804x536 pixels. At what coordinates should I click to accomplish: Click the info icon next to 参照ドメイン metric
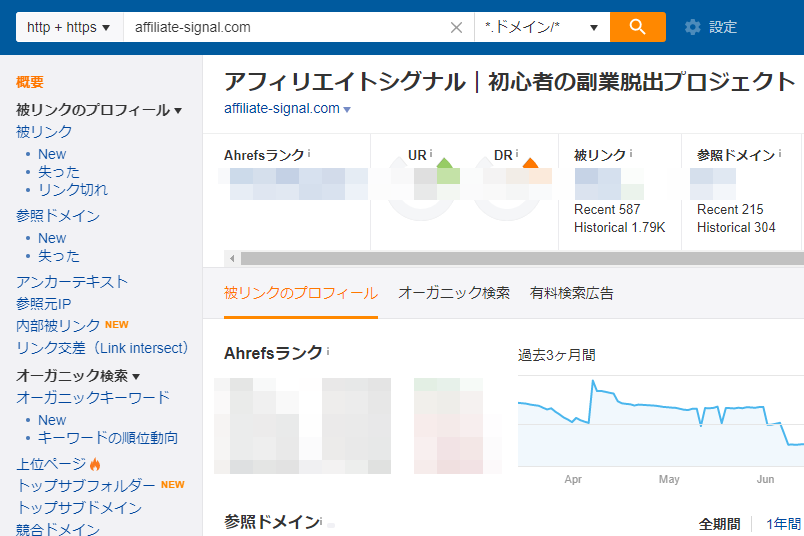(780, 153)
